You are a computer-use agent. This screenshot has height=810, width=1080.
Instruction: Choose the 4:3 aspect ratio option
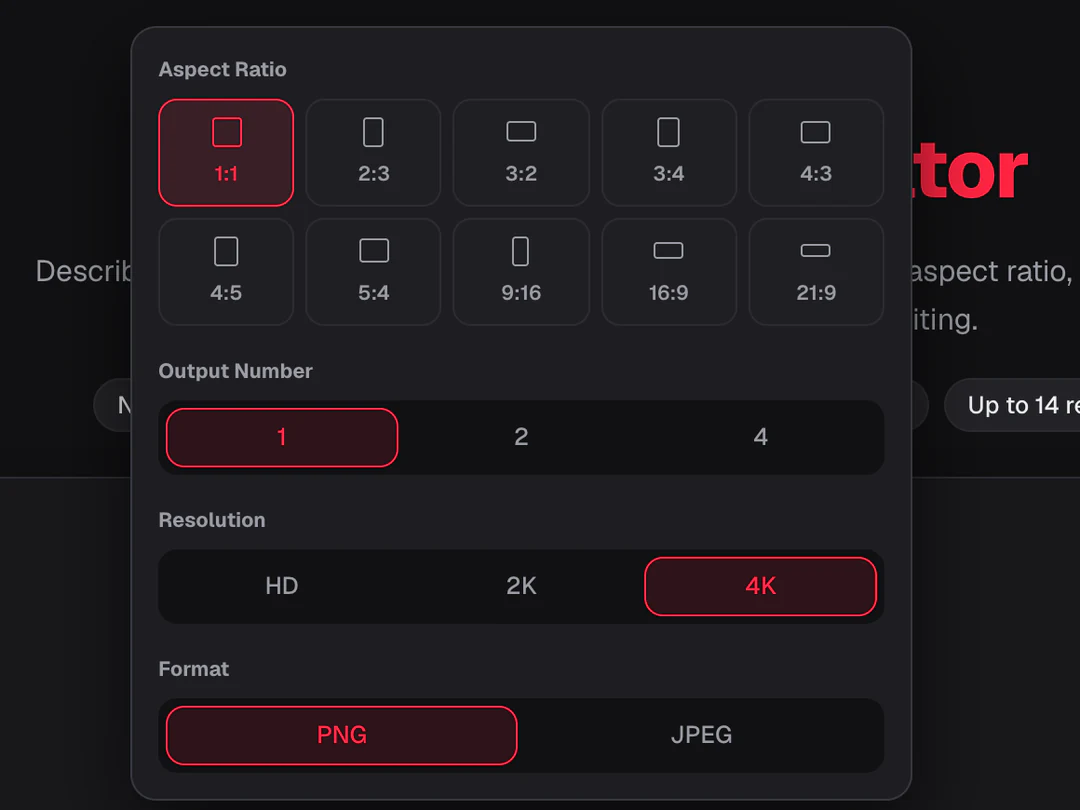(x=816, y=152)
